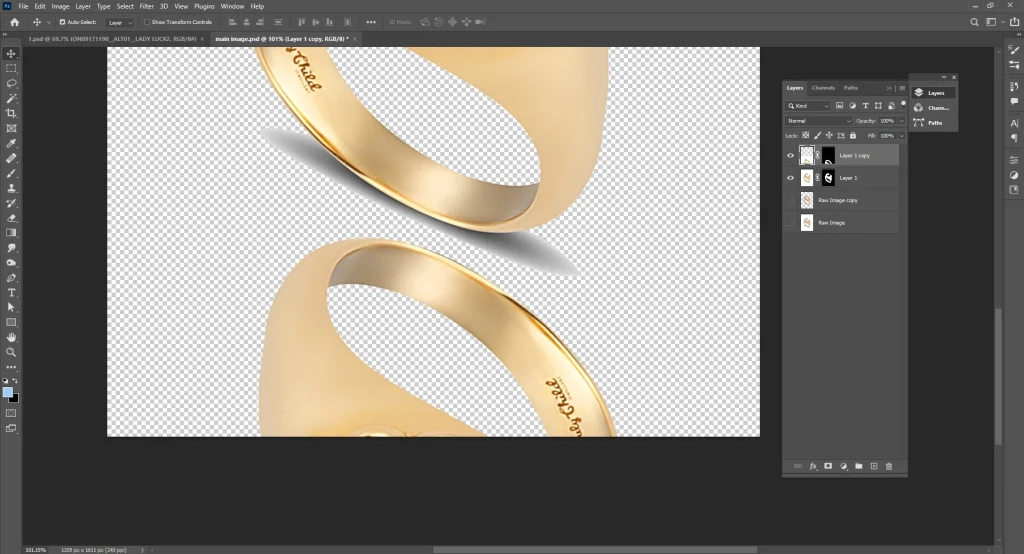The image size is (1024, 554).
Task: Open the Filter menu
Action: [x=146, y=6]
